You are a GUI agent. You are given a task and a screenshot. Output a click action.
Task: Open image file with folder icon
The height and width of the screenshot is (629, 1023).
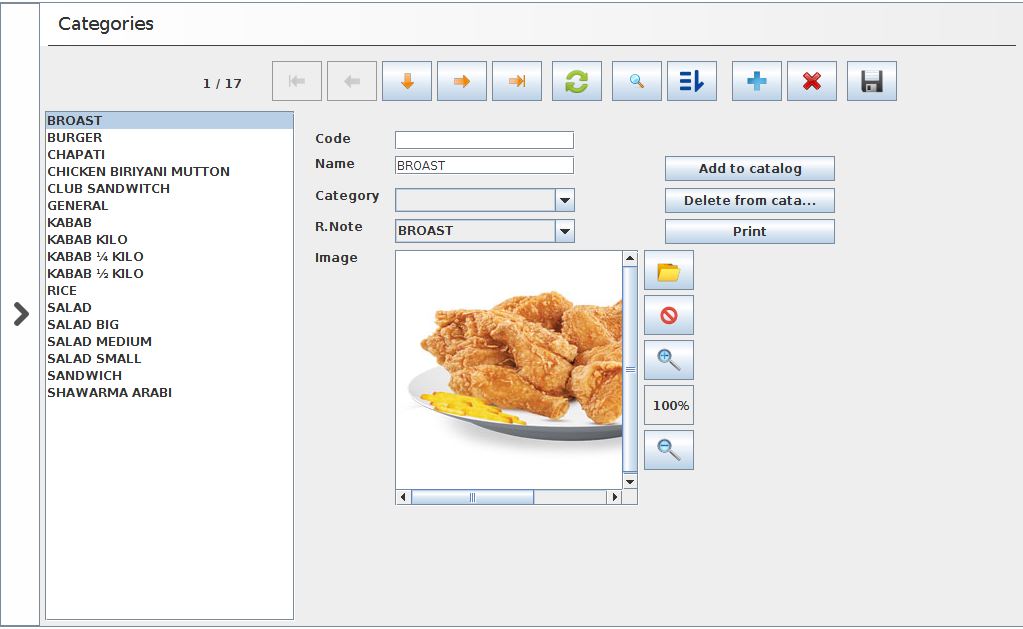[669, 271]
